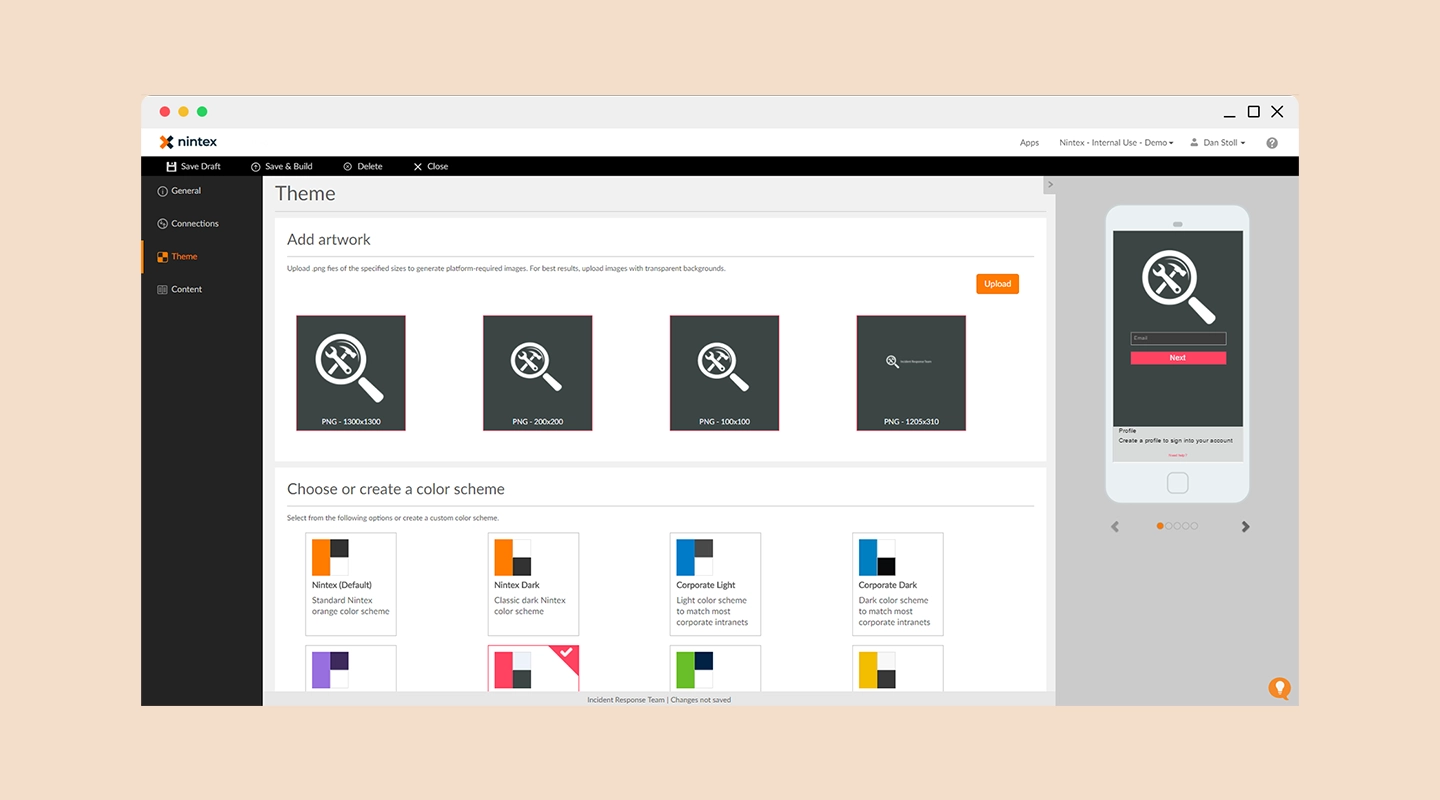Select the PNG - 100x100 artwork
Viewport: 1440px width, 800px height.
pos(724,373)
